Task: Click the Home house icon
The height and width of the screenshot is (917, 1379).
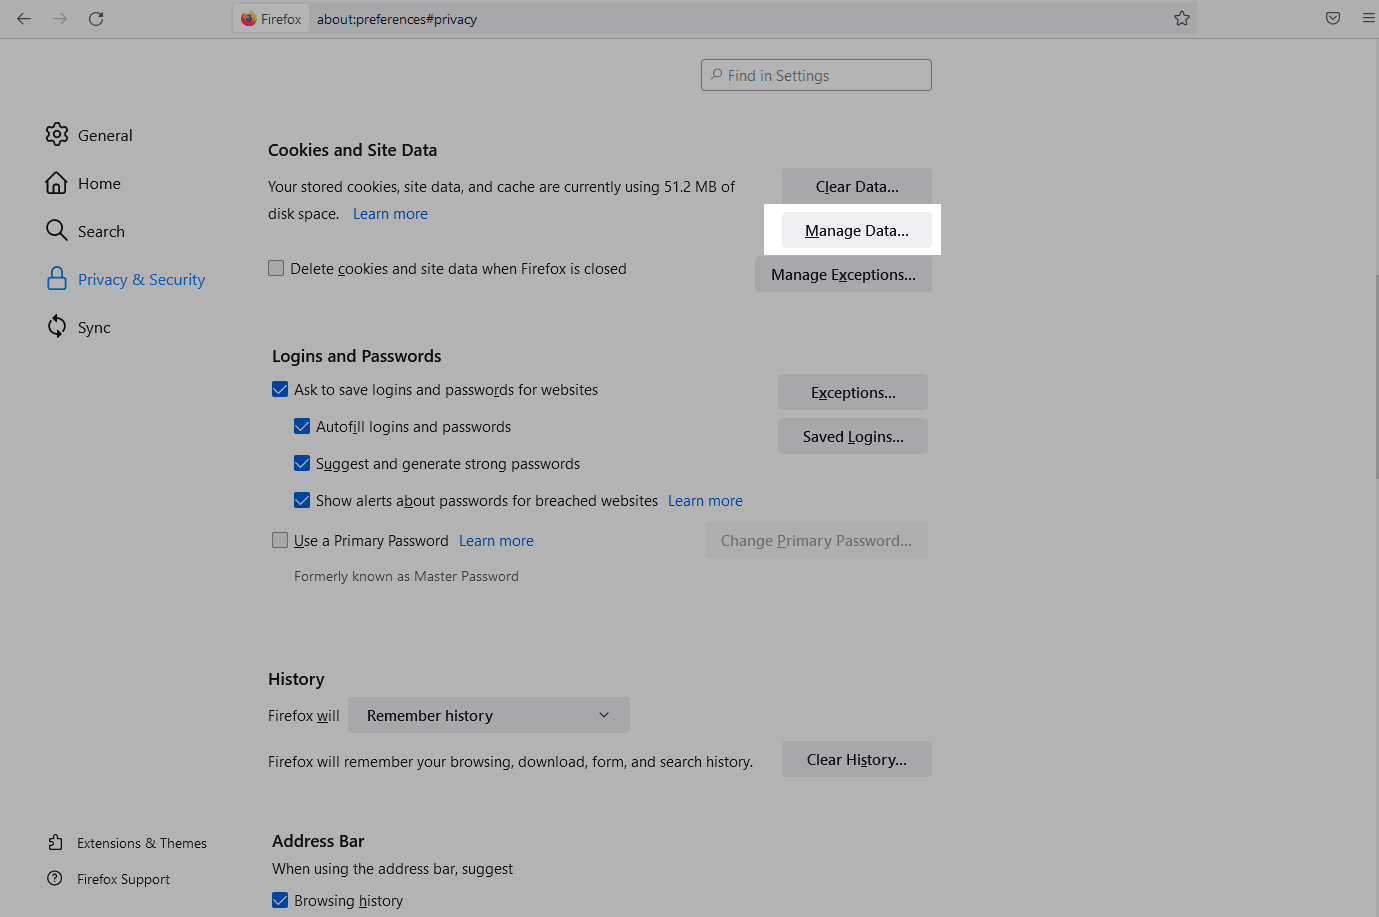Action: coord(57,183)
